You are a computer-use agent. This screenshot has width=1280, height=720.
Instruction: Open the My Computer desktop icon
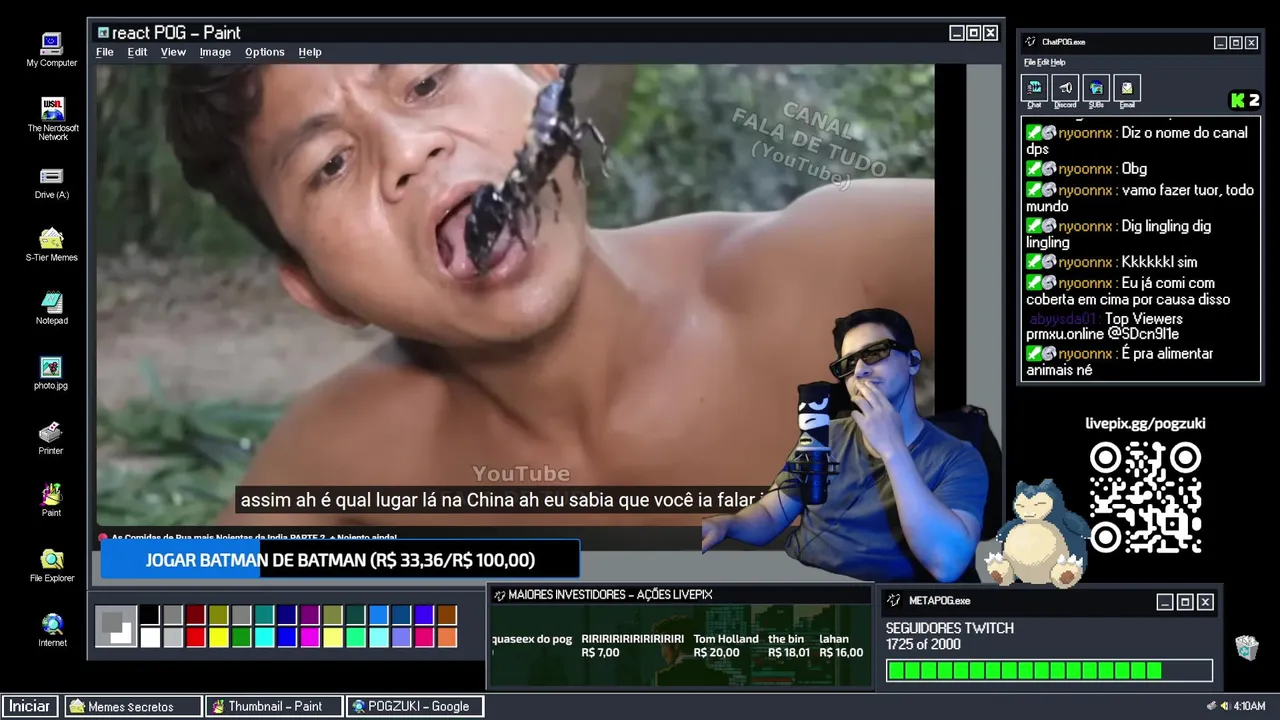coord(51,49)
